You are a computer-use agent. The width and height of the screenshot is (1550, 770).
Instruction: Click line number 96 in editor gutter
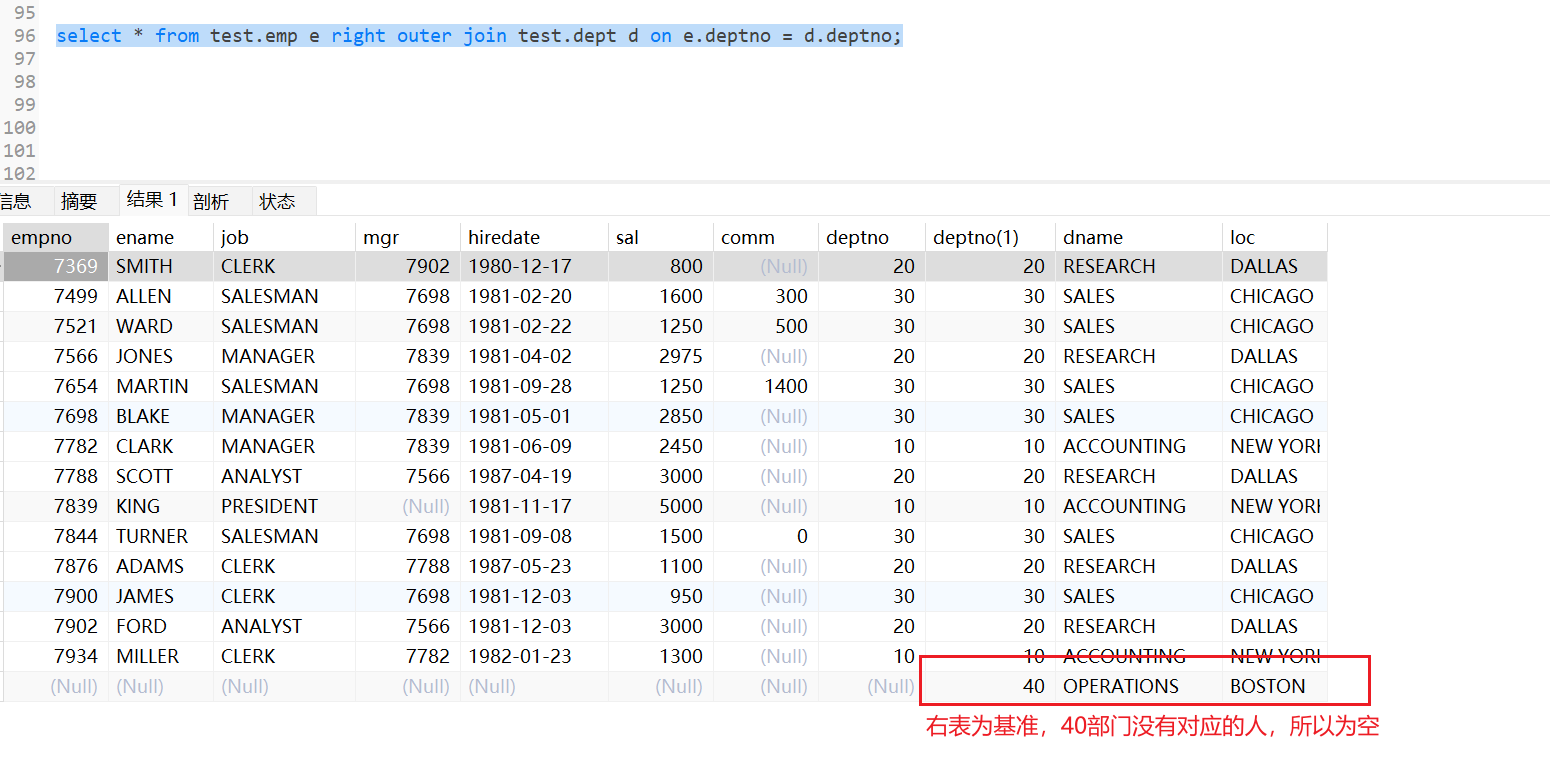pos(25,36)
